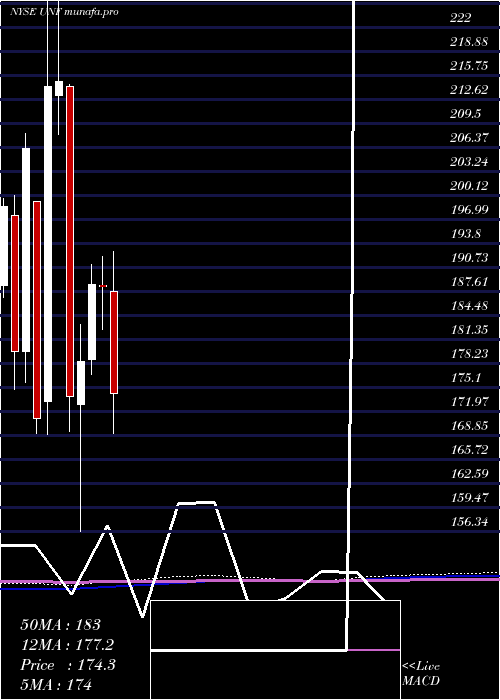Viewport: 500px width, 700px height.
Task: Click the 215.75 price axis label
Action: 469,66
